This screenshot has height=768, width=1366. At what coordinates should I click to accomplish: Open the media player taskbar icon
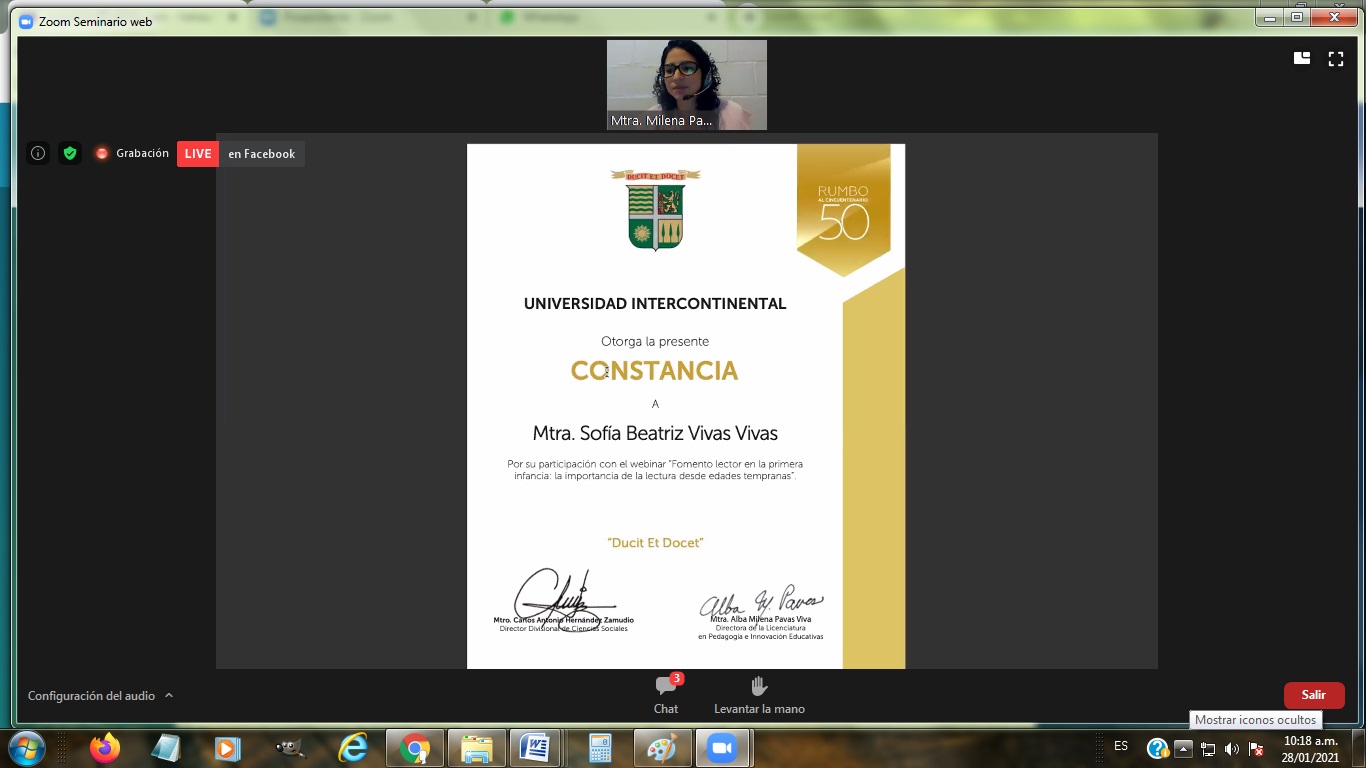[x=228, y=748]
